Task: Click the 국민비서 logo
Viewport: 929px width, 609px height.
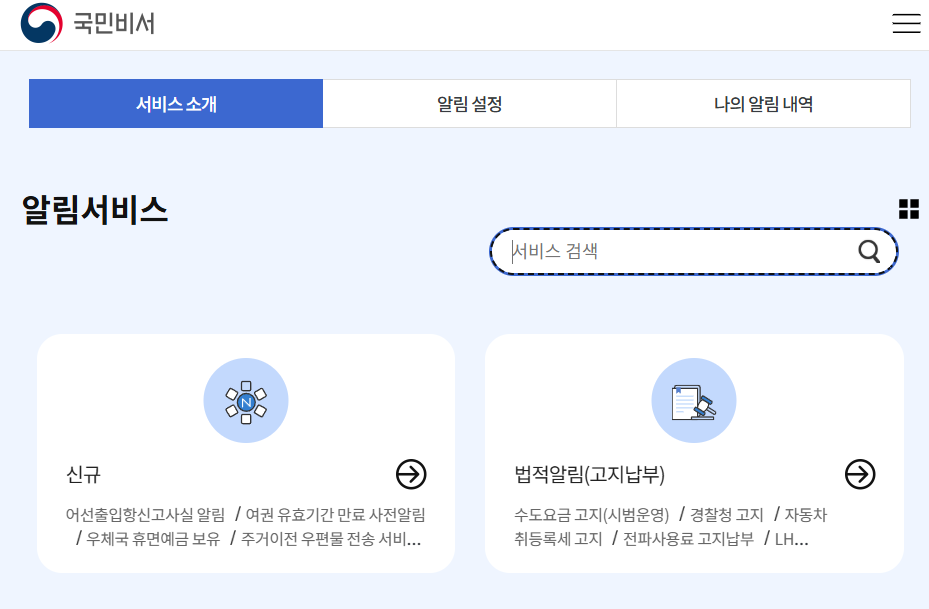Action: (x=87, y=23)
